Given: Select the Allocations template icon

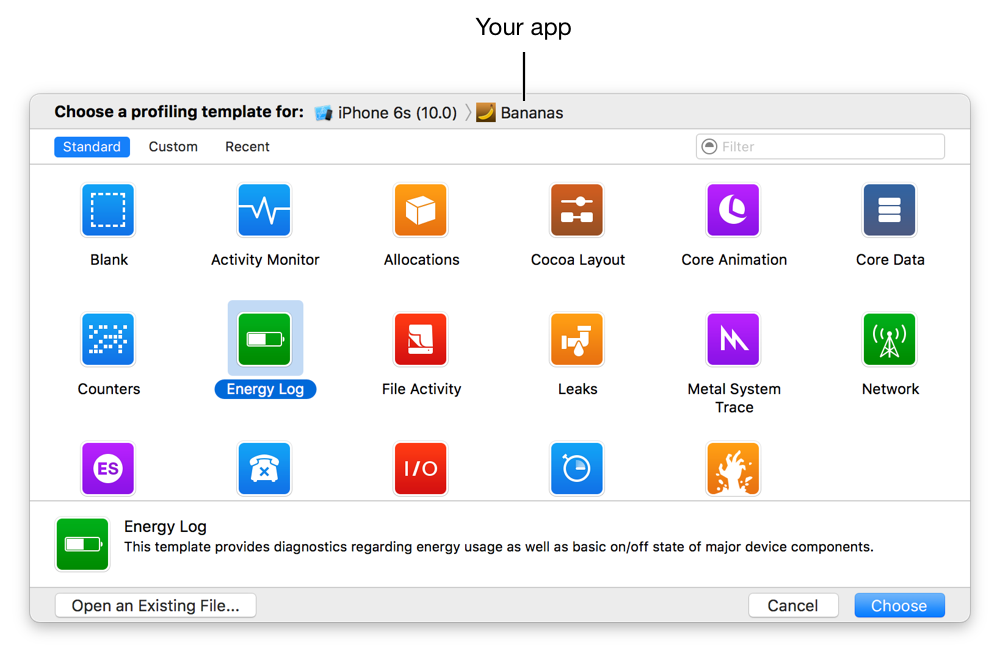Looking at the screenshot, I should click(x=421, y=210).
